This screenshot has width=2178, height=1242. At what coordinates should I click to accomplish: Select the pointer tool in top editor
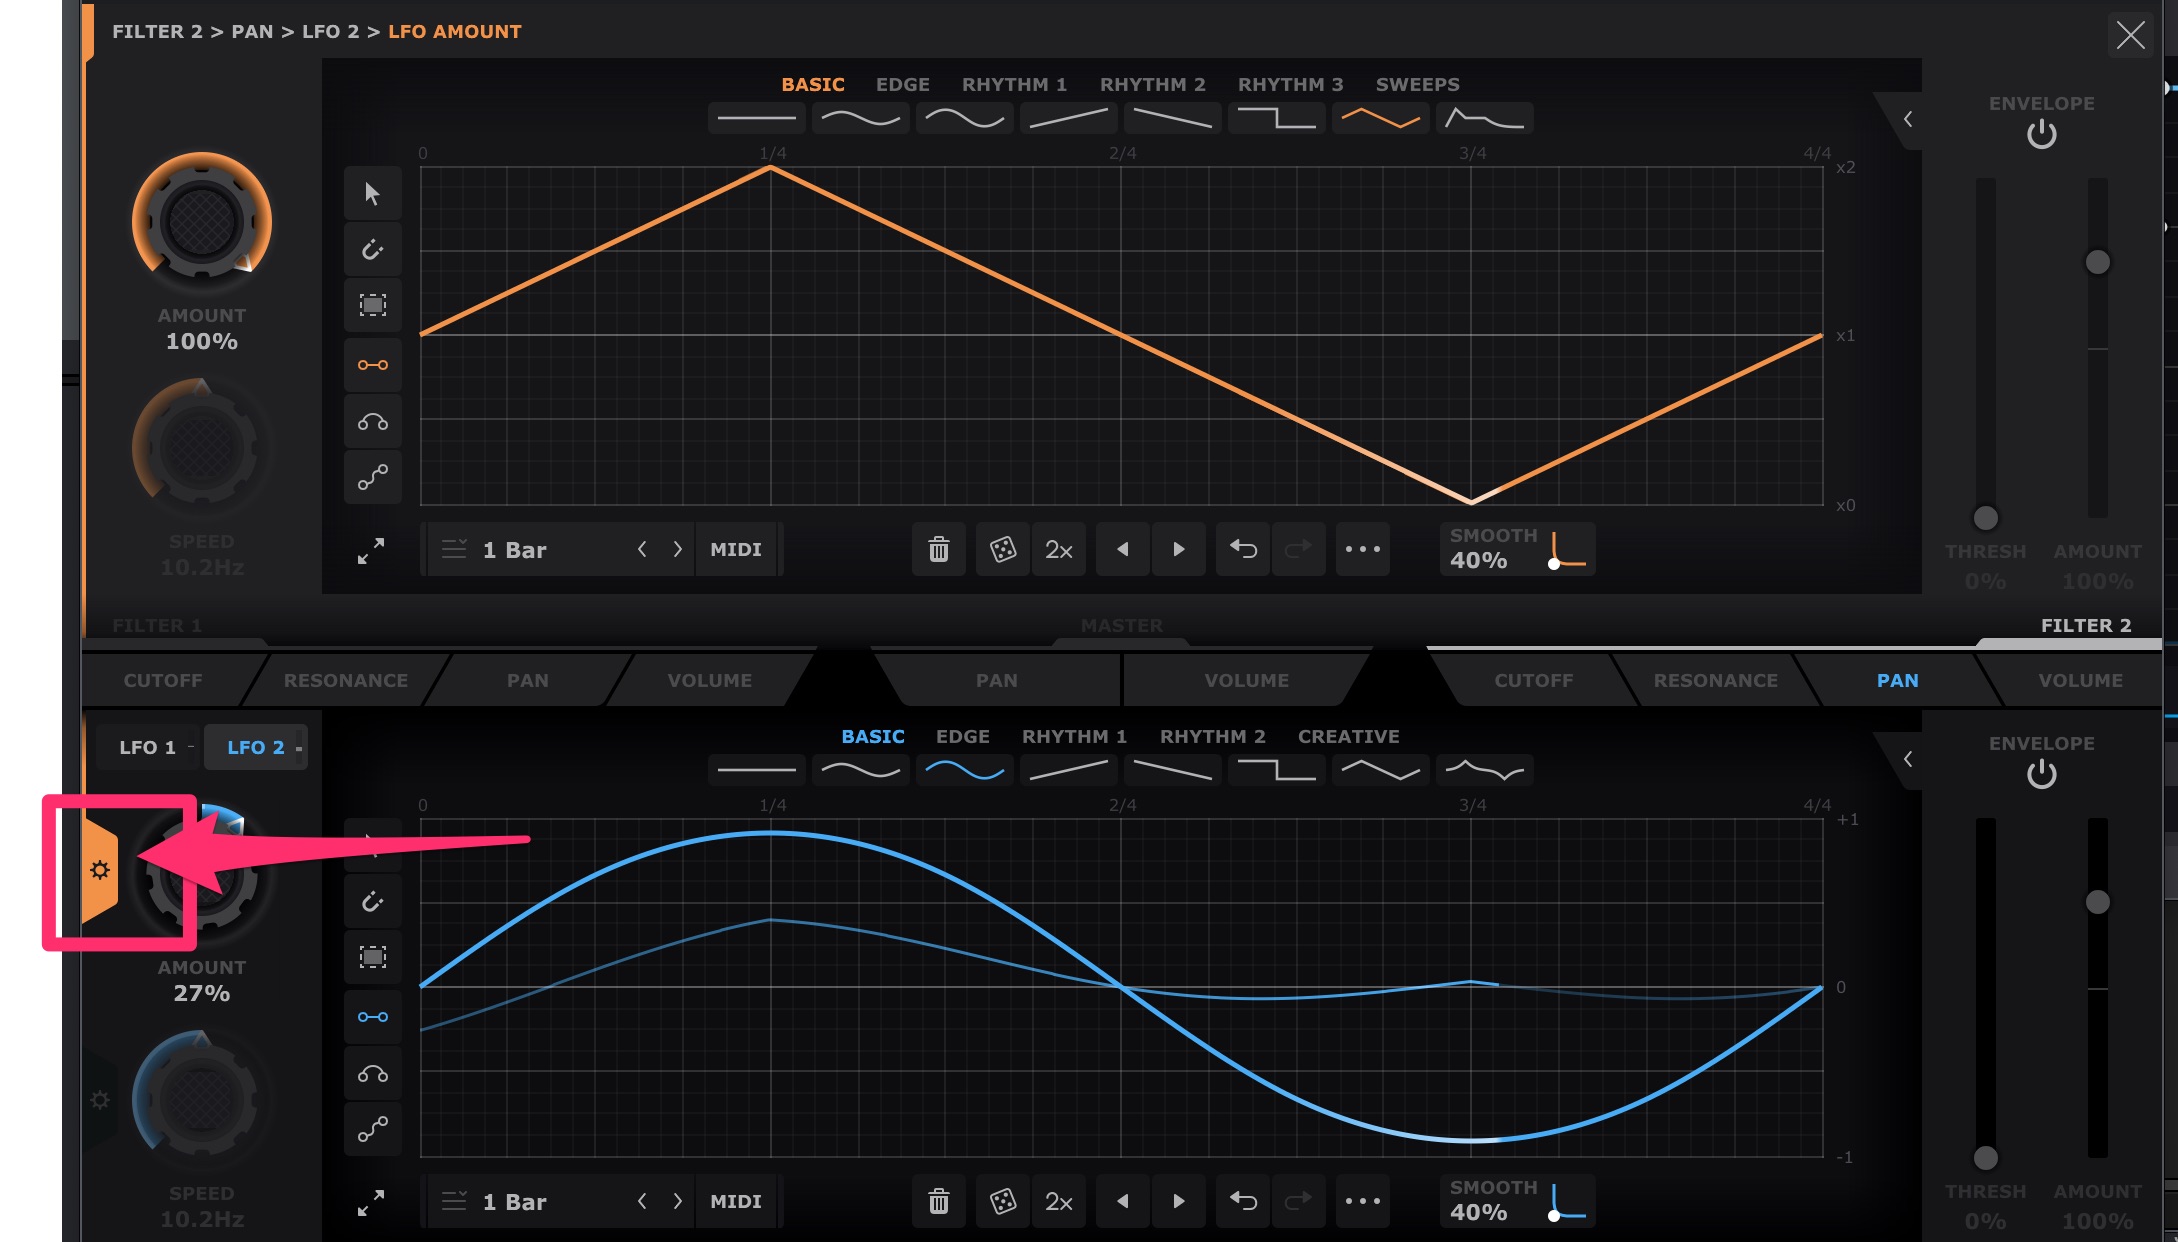372,193
